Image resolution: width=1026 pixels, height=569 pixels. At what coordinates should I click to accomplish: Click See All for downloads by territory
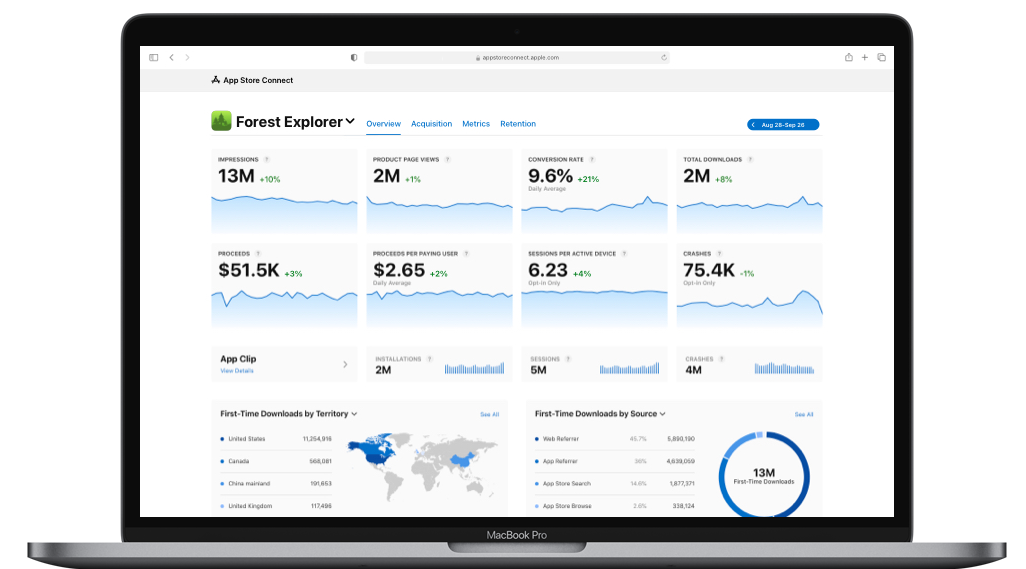point(489,415)
